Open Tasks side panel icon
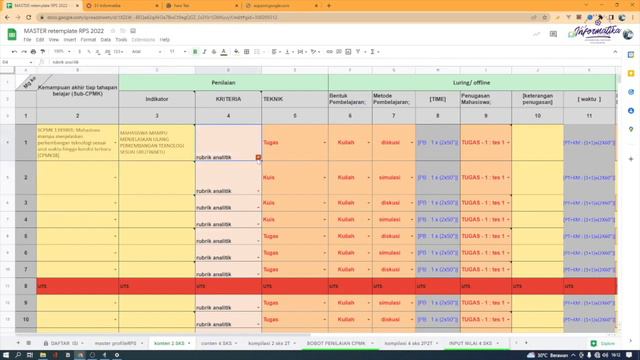This screenshot has width=640, height=360. [631, 92]
